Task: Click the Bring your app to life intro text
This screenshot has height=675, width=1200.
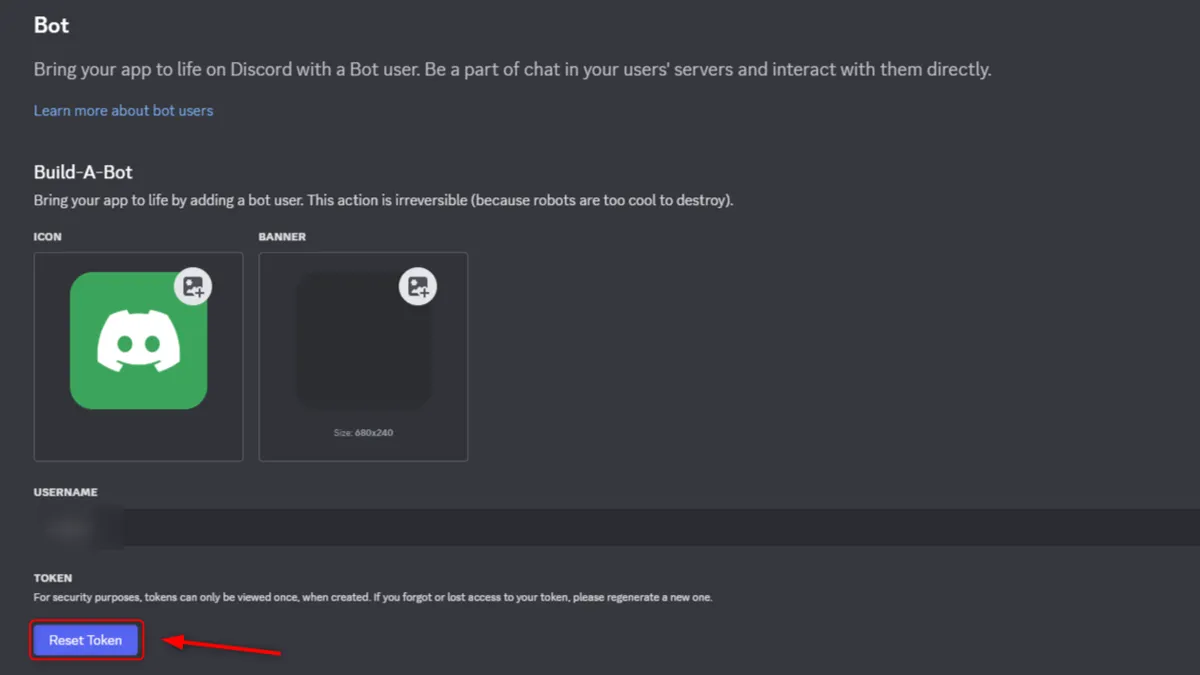Action: click(x=512, y=70)
